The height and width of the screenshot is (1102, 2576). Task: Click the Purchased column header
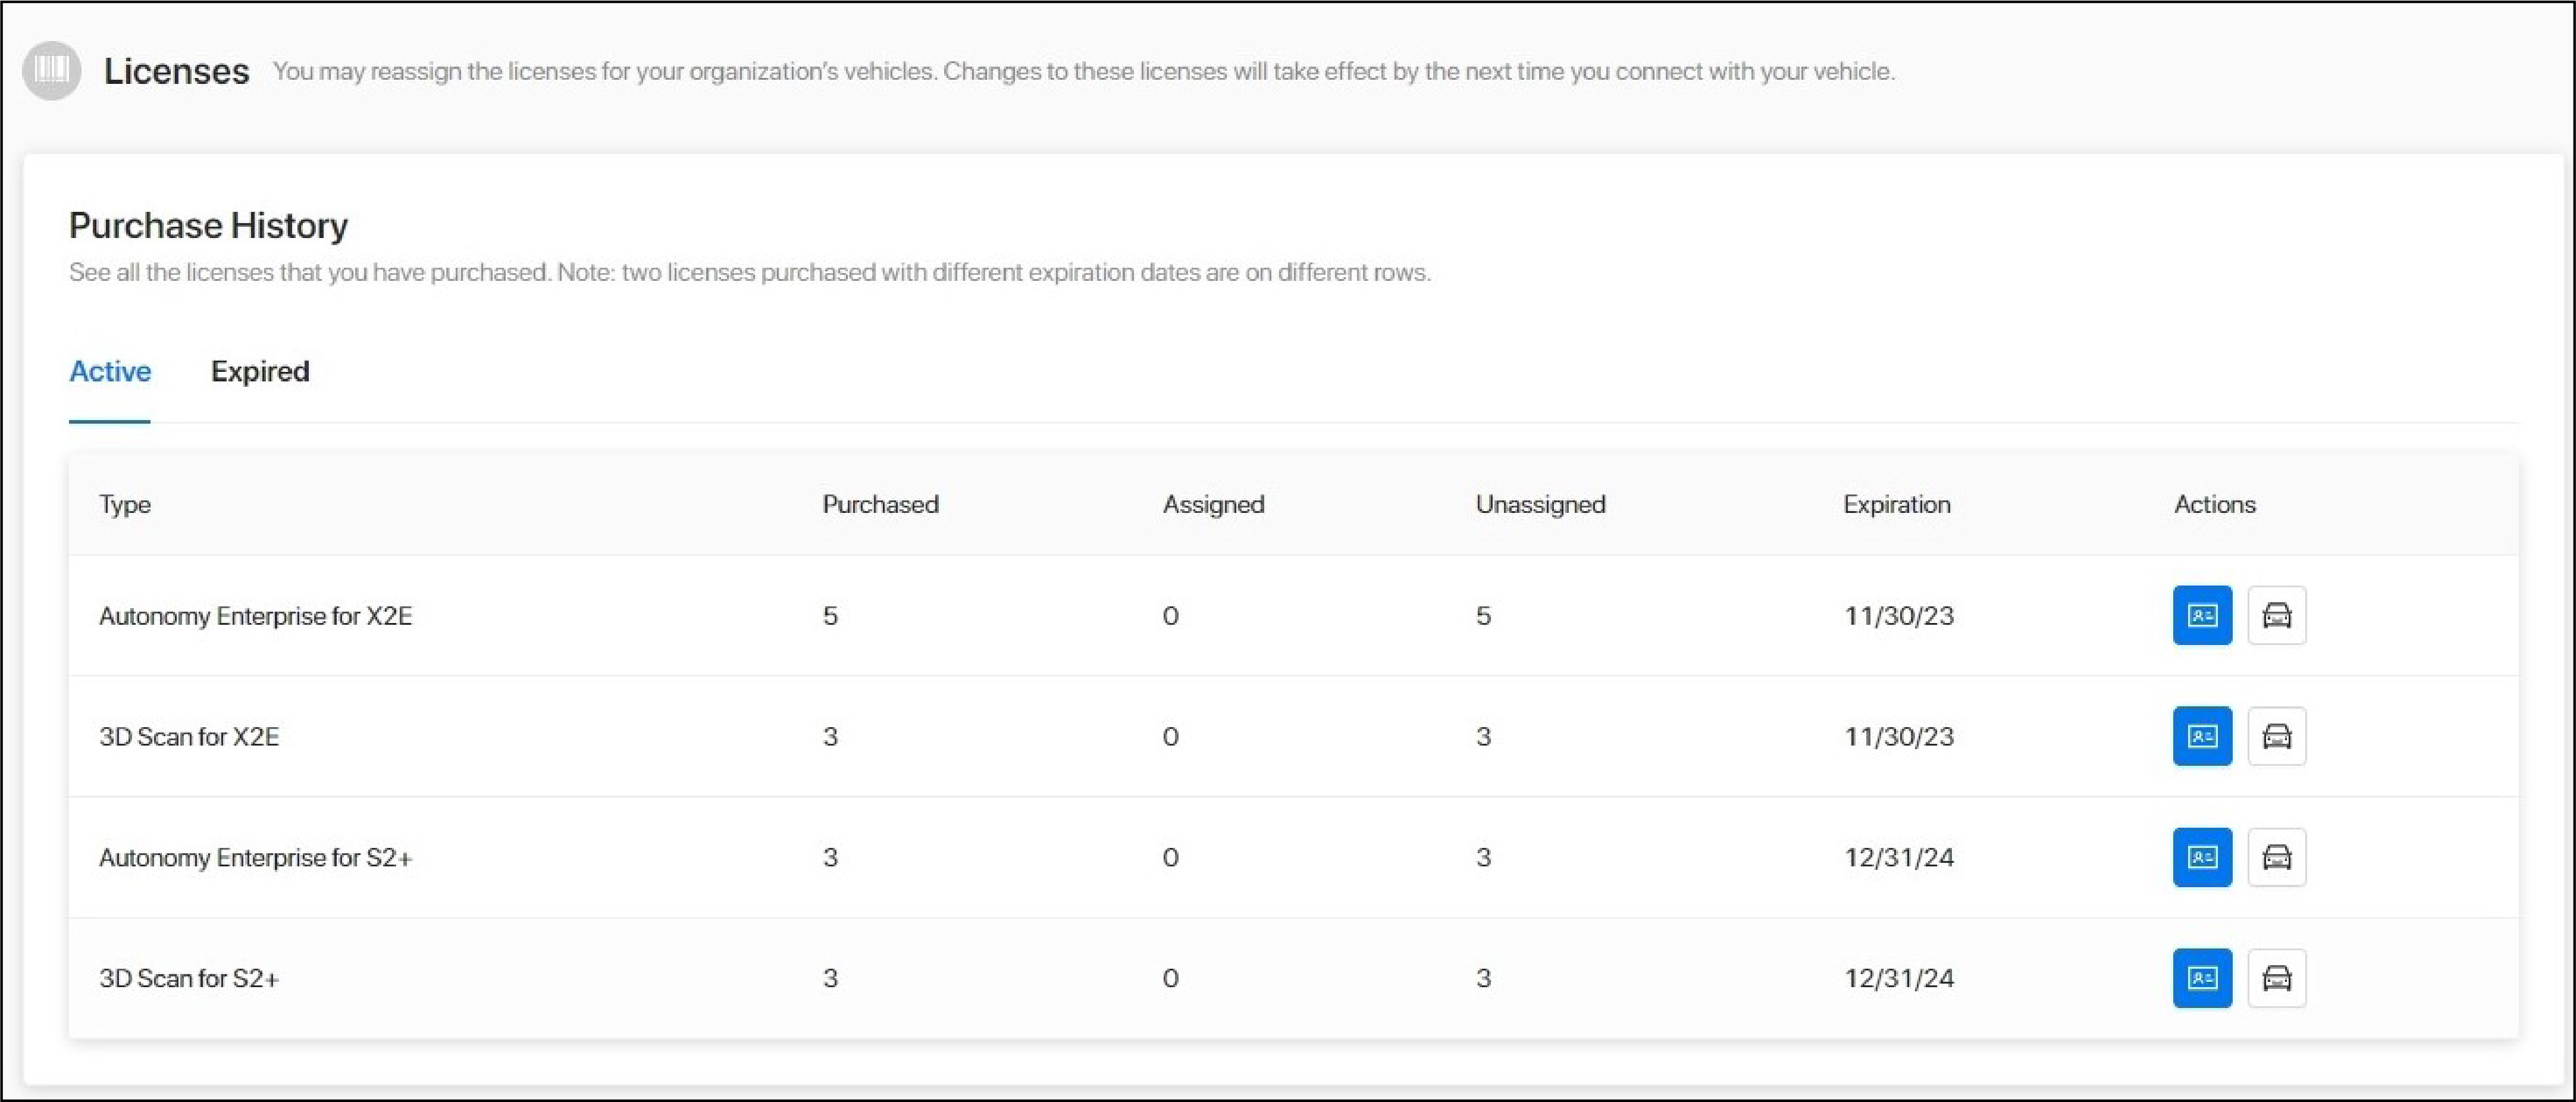click(x=880, y=504)
